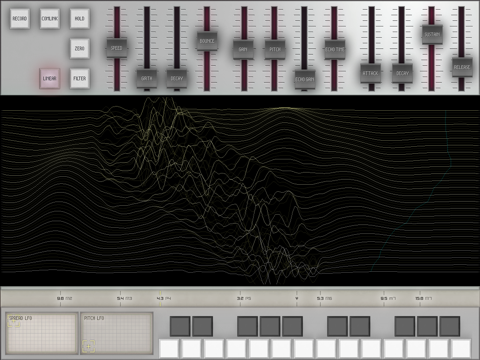Click the ZERO button

pos(80,49)
